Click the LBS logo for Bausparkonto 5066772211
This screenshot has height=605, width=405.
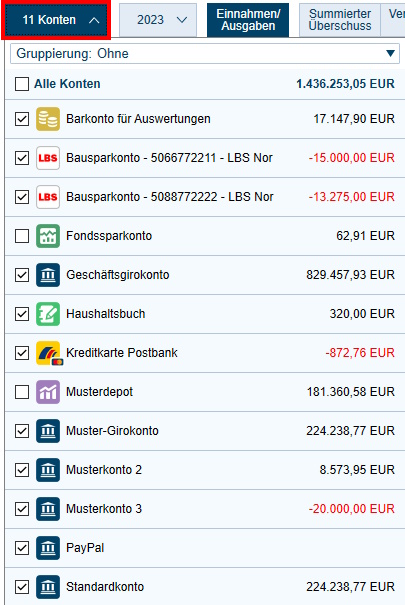click(48, 158)
